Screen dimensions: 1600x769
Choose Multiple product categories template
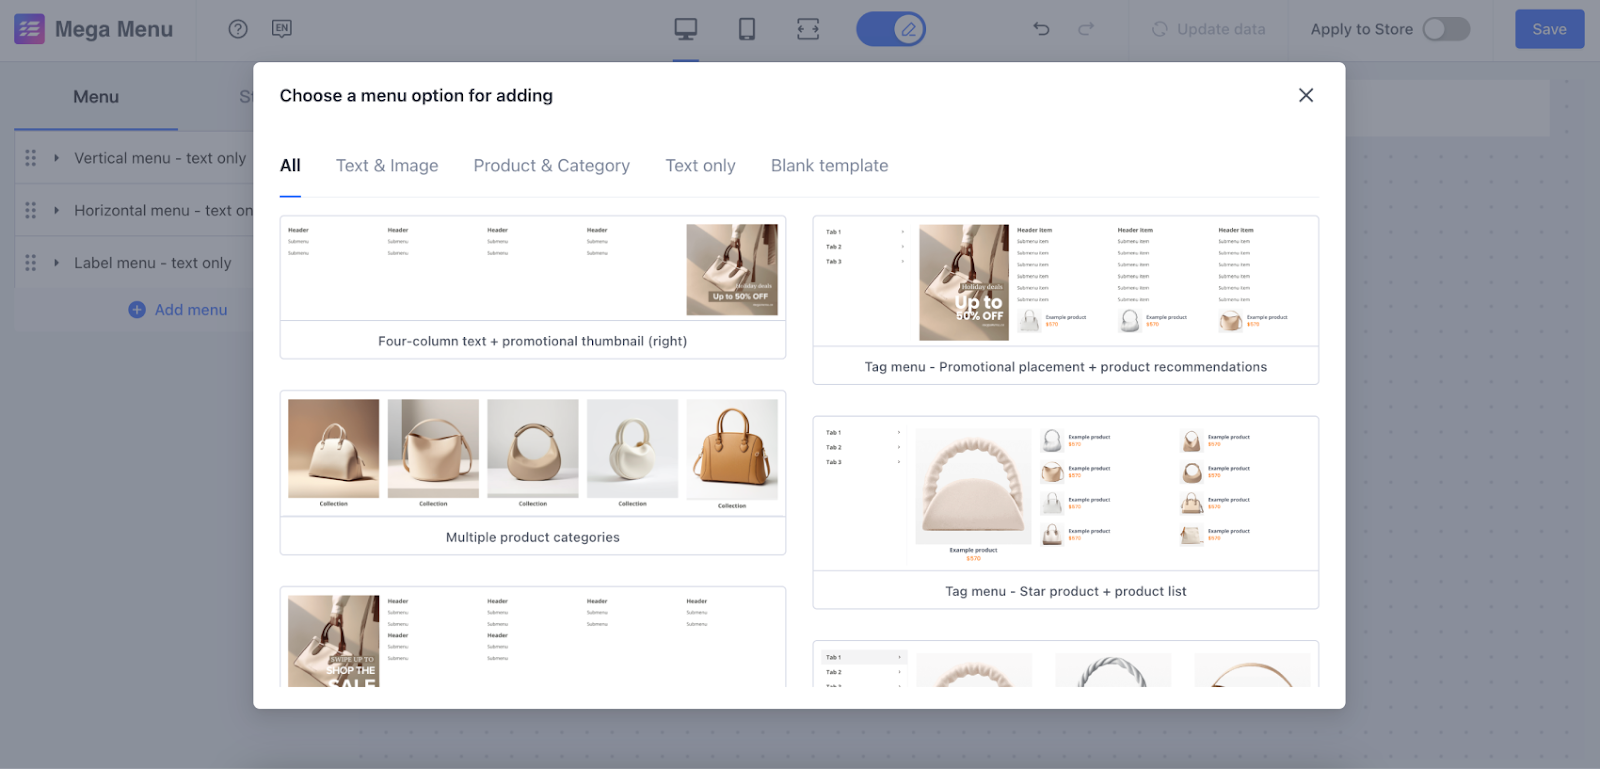pos(533,472)
